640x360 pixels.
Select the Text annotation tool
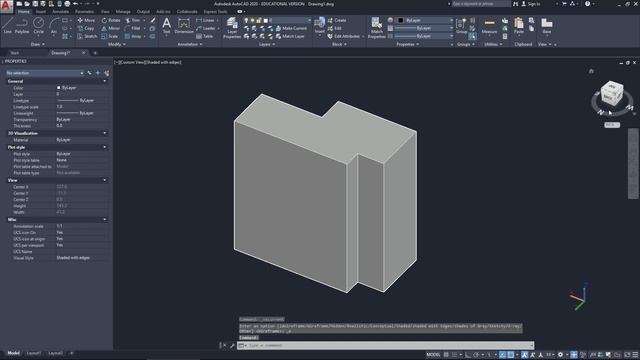coord(166,26)
